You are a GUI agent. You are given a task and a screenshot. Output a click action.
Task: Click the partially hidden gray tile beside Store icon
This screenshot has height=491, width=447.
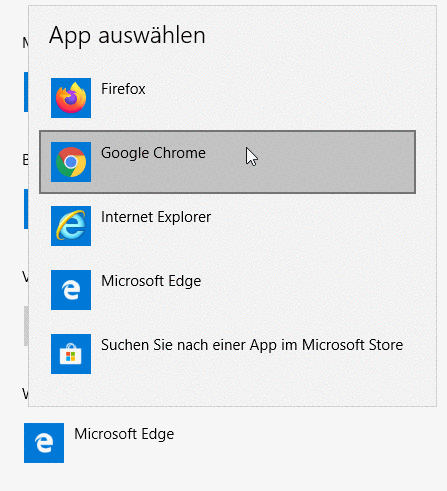[26, 326]
